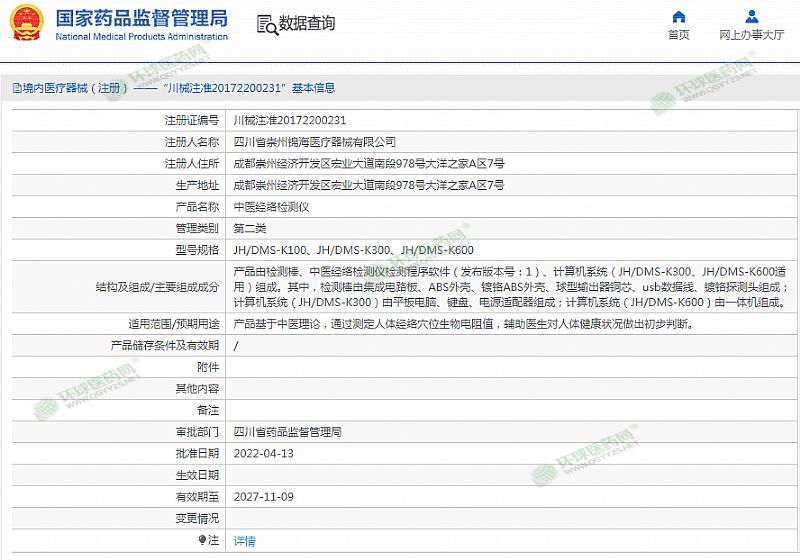Click the registration number 川械注准20172200231 cell
800x560 pixels.
point(290,120)
